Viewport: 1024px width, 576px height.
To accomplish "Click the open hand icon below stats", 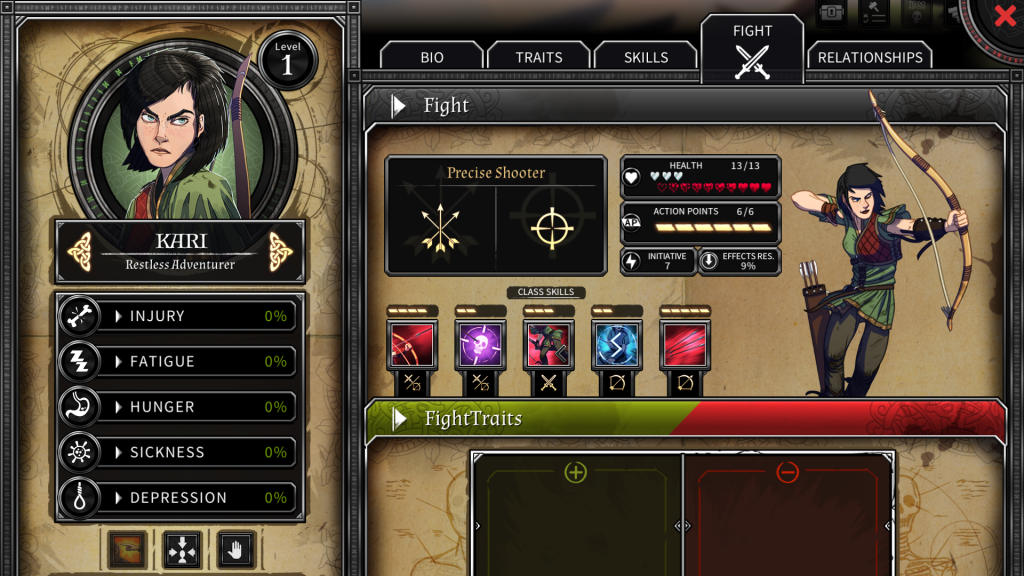I will 236,550.
